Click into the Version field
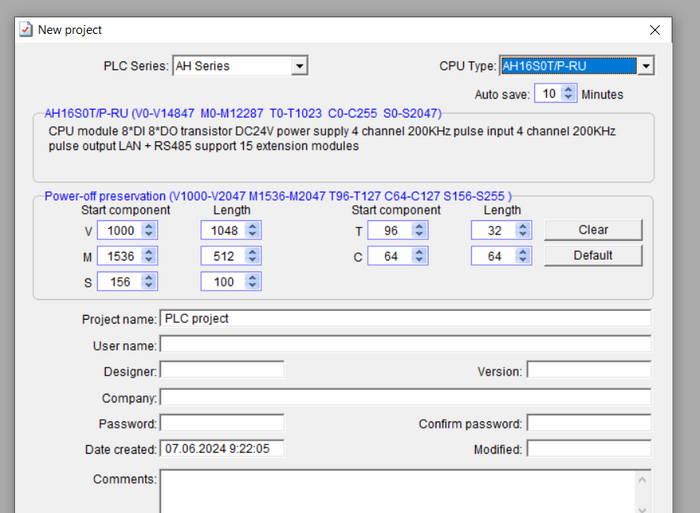Image resolution: width=700 pixels, height=513 pixels. tap(588, 371)
